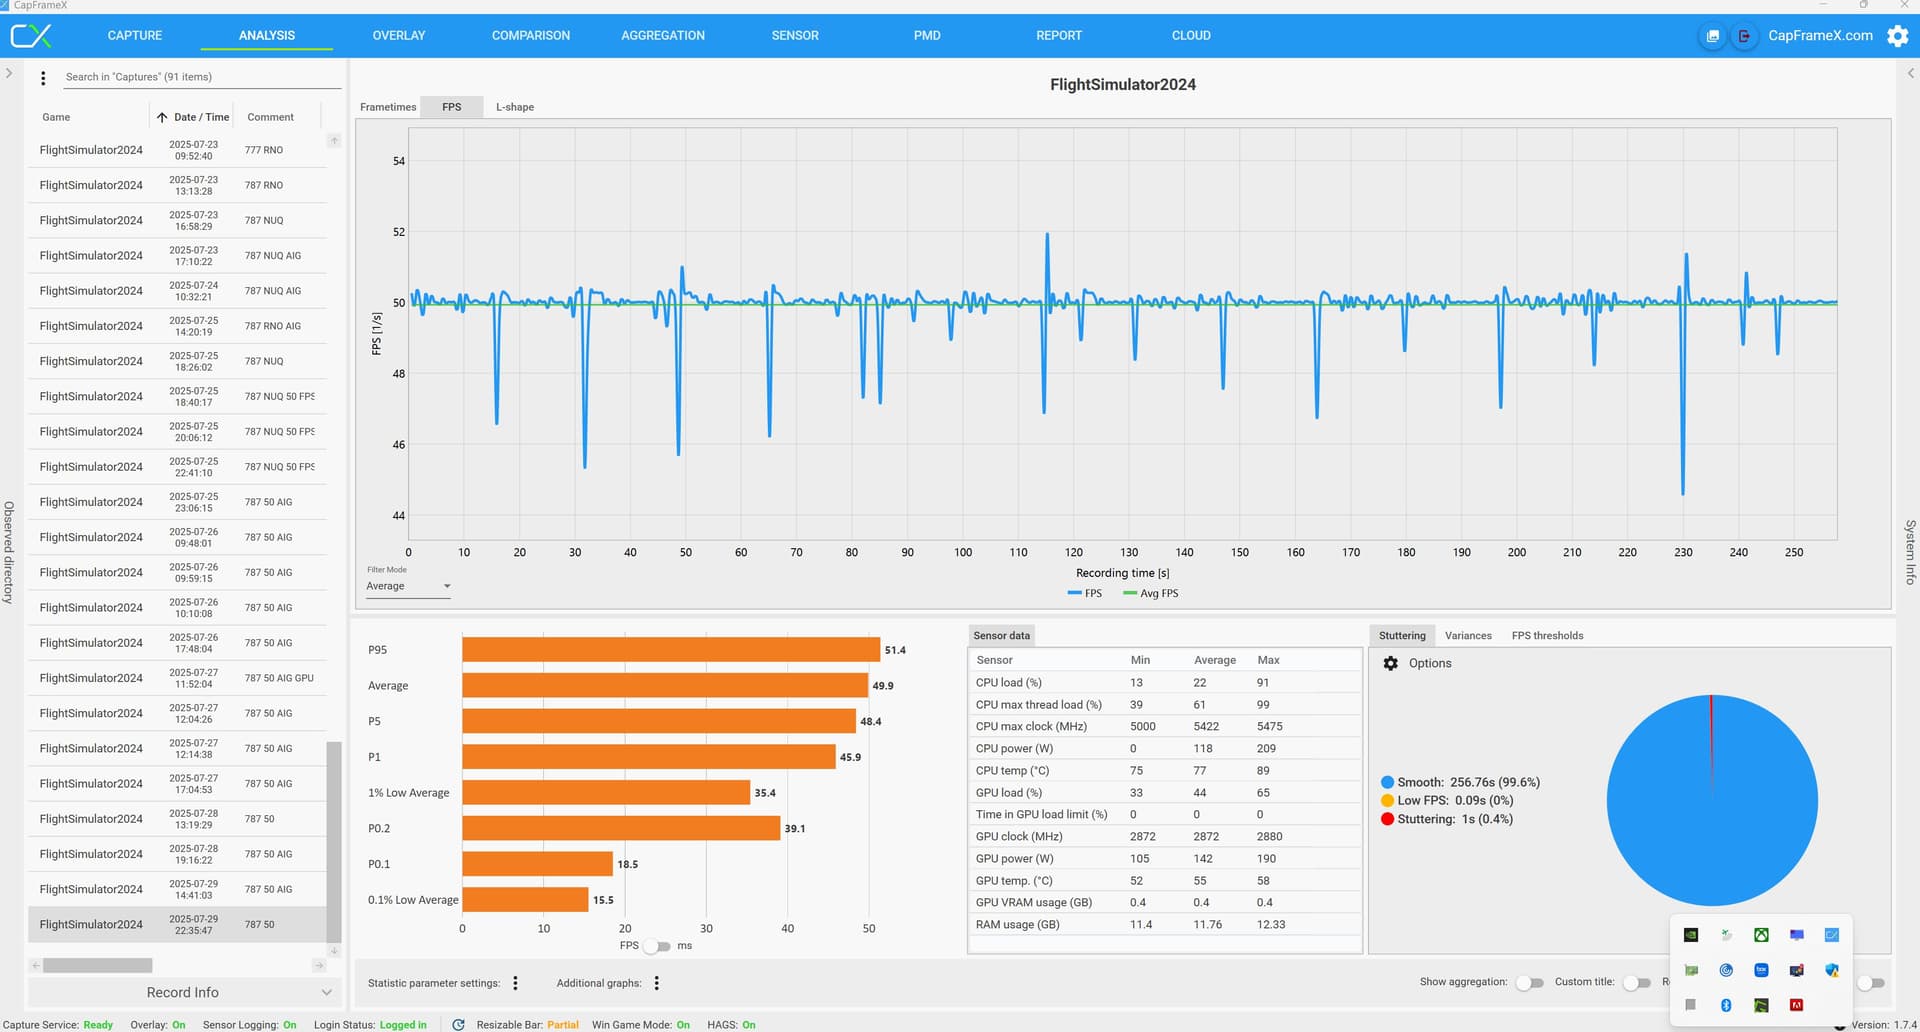This screenshot has width=1920, height=1032.
Task: Open the Additional graphs three-dot menu
Action: pyautogui.click(x=656, y=983)
